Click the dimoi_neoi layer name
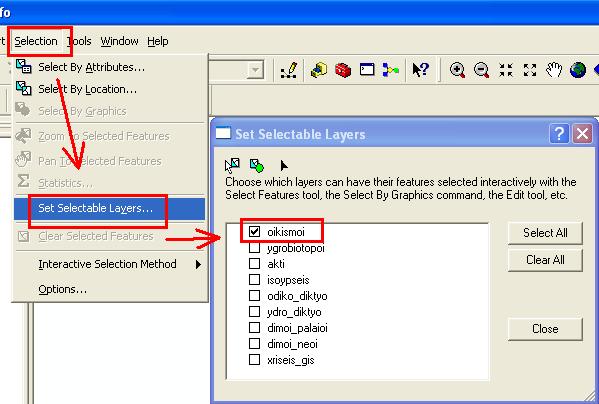The image size is (599, 404). click(x=292, y=344)
